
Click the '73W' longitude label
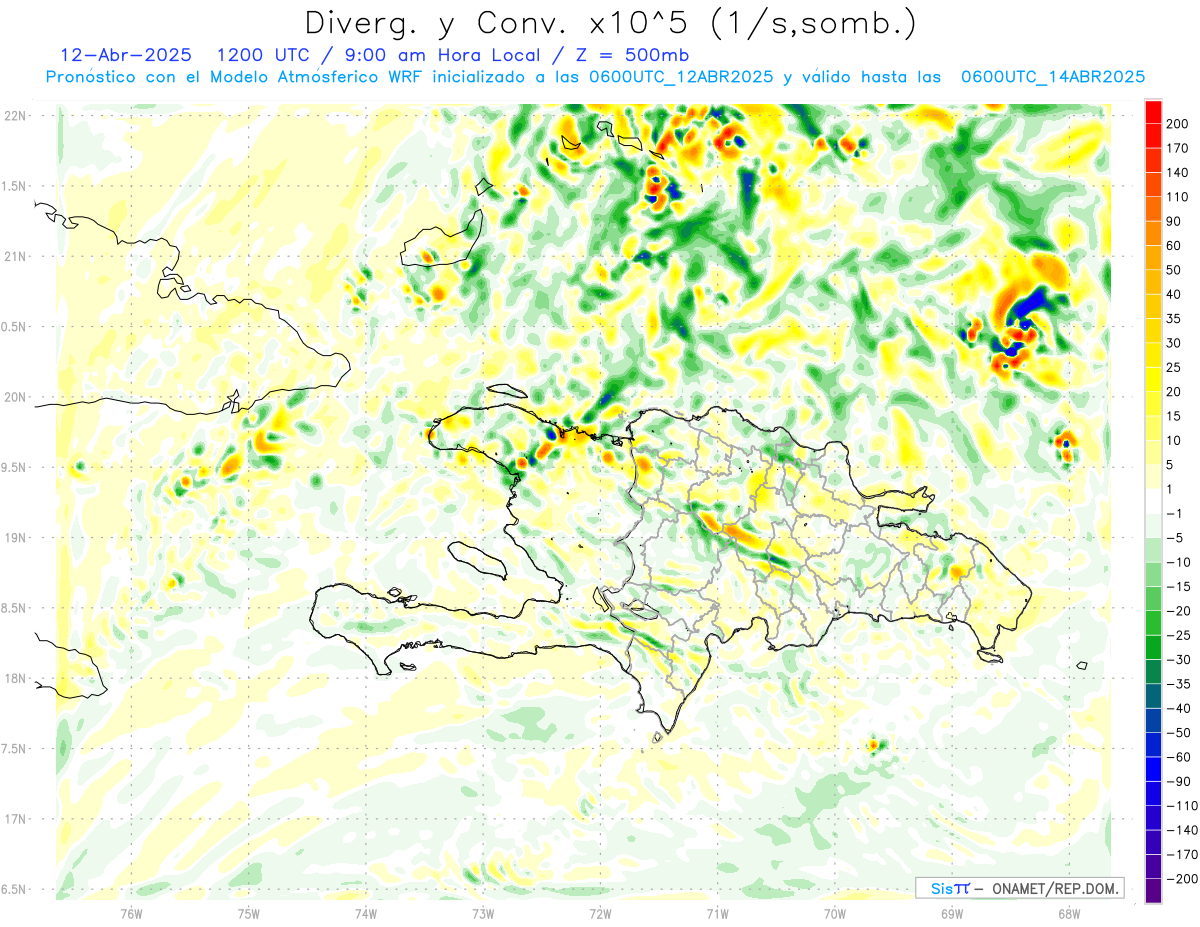pos(483,913)
